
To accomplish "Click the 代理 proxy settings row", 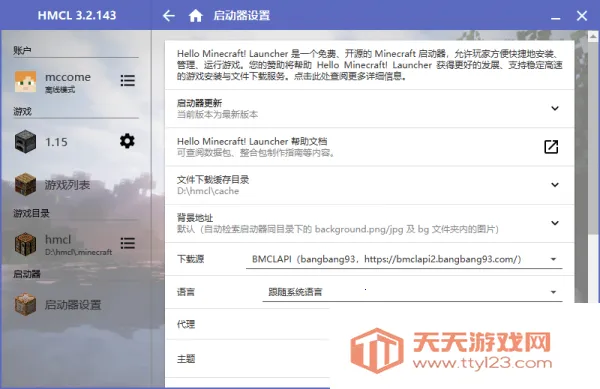I will point(247,324).
